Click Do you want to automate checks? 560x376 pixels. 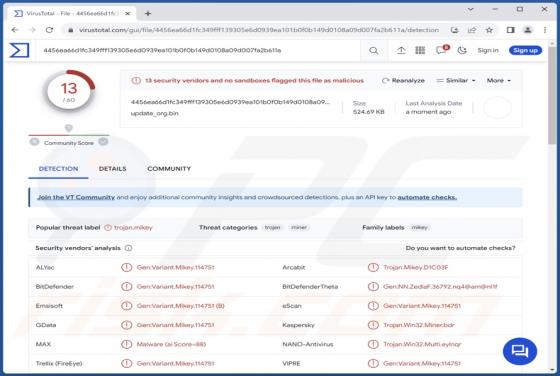pos(460,248)
